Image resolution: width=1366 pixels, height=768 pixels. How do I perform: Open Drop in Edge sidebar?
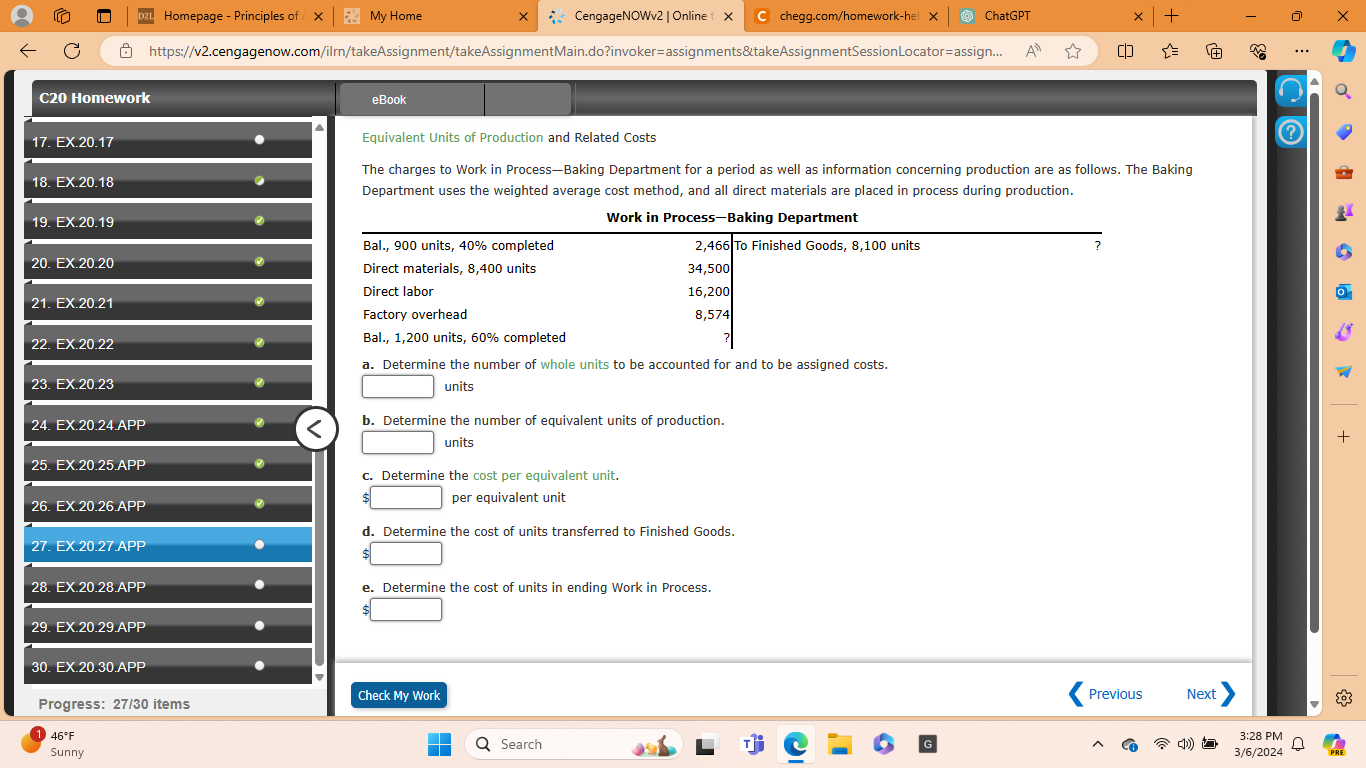tap(1343, 371)
